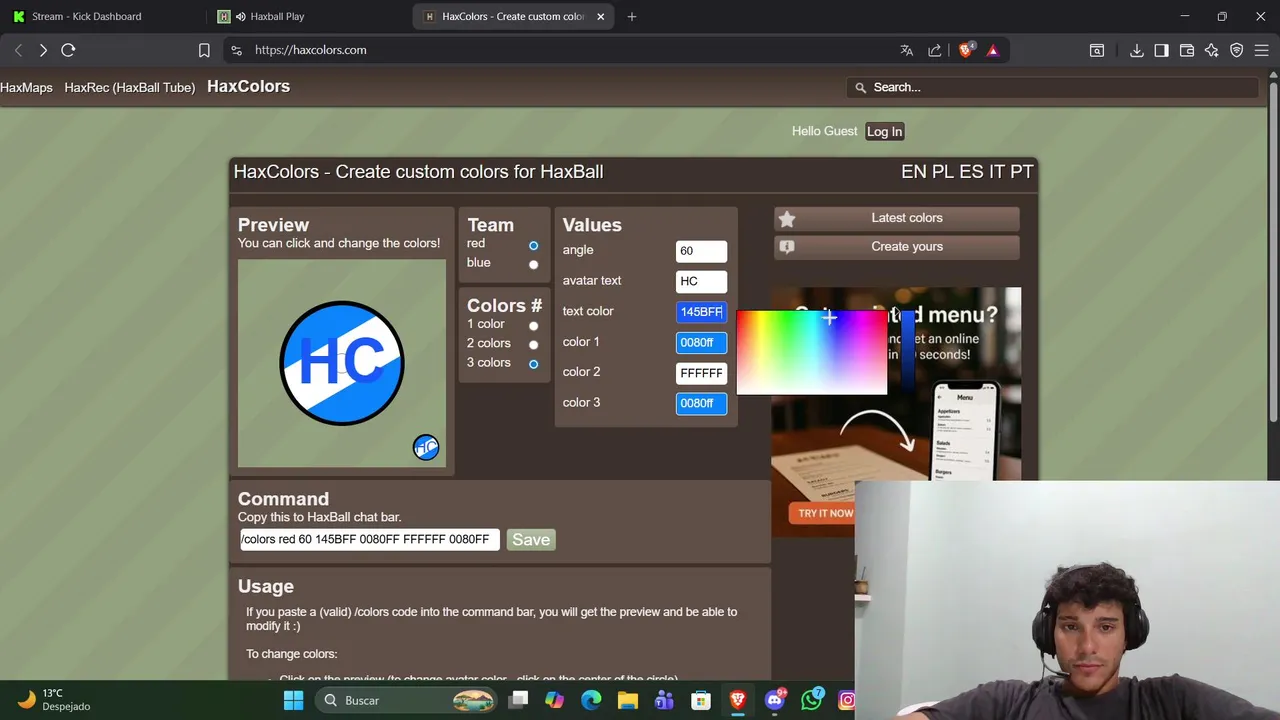Viewport: 1280px width, 720px height.
Task: Click the browser forward arrow
Action: click(43, 50)
